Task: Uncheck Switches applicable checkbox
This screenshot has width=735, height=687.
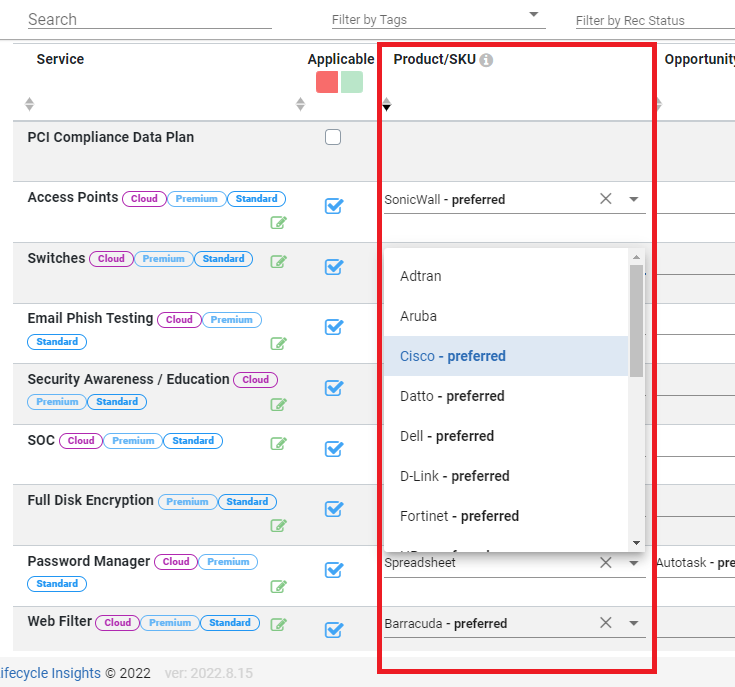Action: point(334,267)
